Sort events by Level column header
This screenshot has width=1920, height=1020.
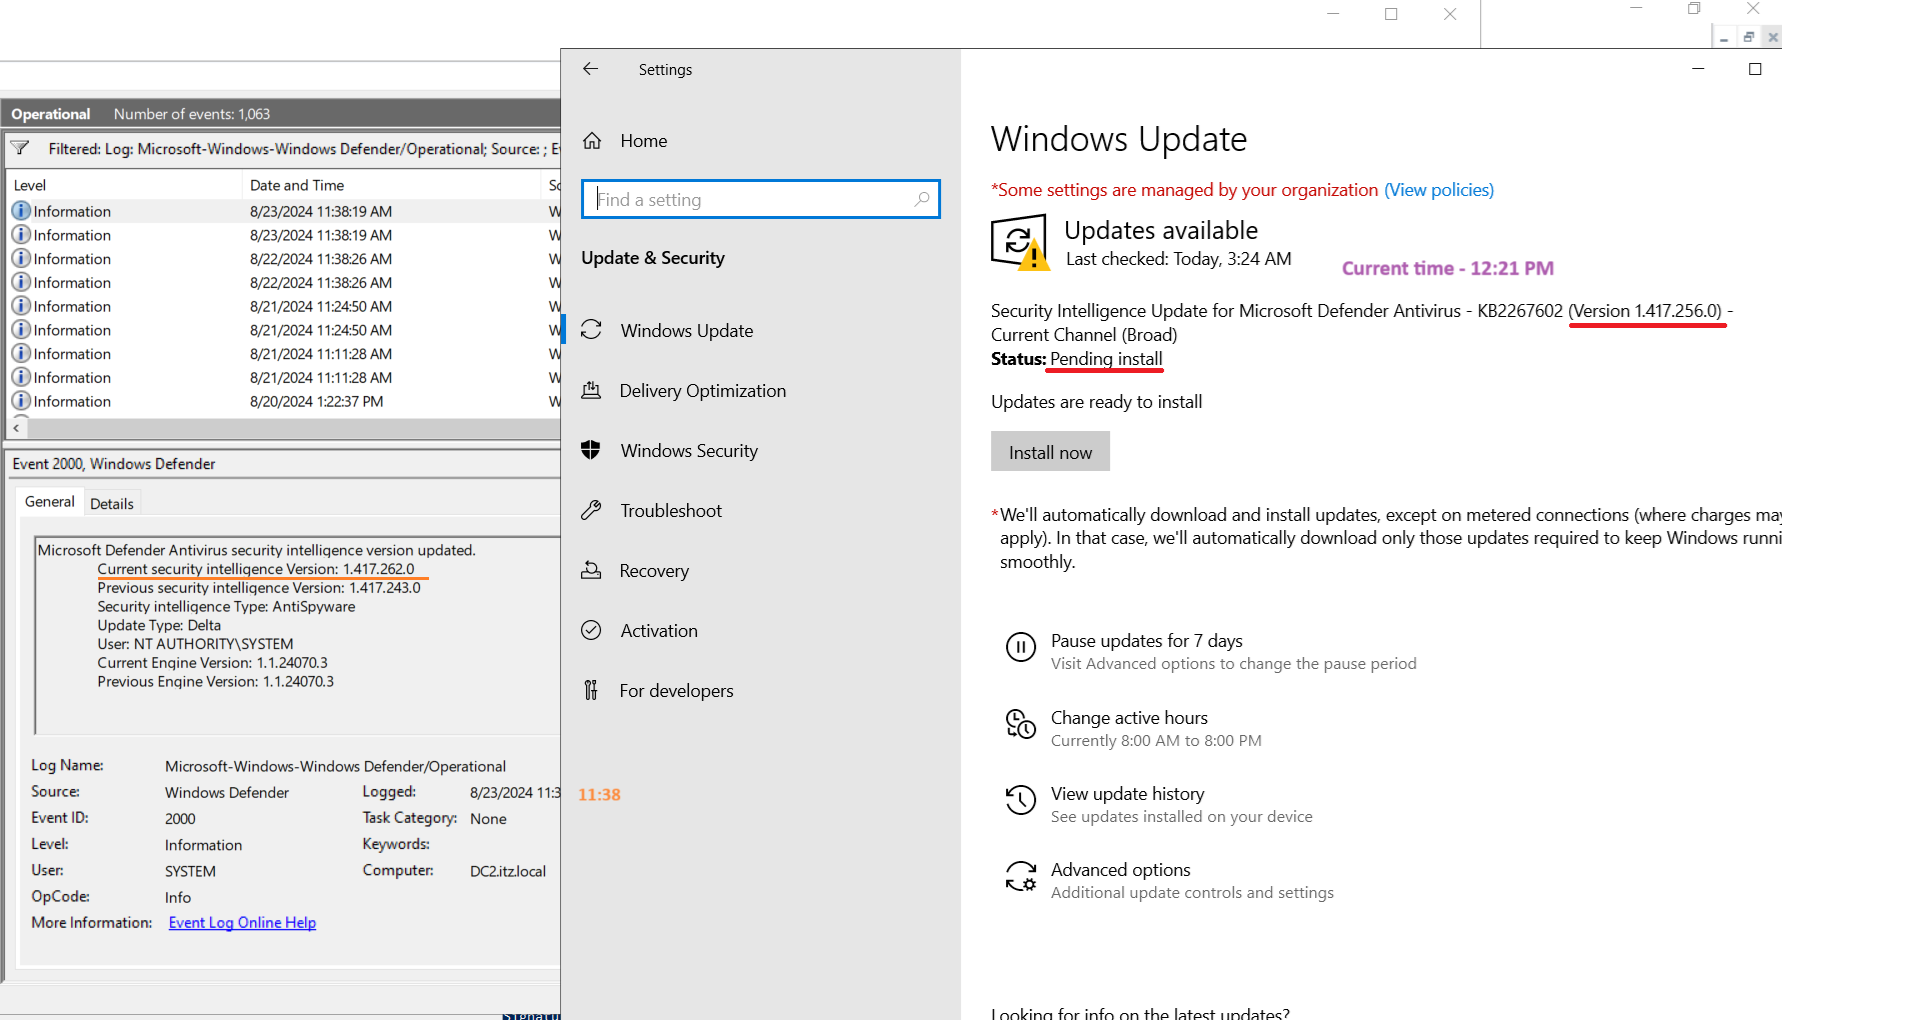124,185
